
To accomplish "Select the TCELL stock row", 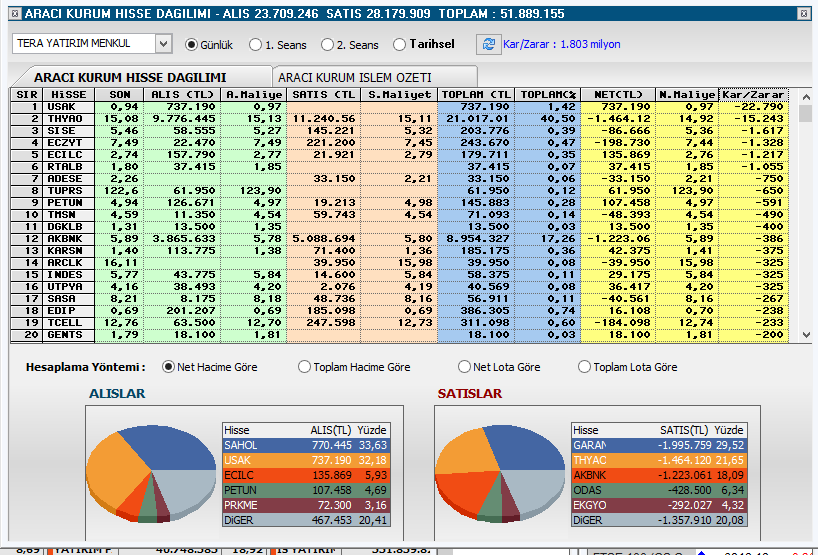I will (x=399, y=323).
